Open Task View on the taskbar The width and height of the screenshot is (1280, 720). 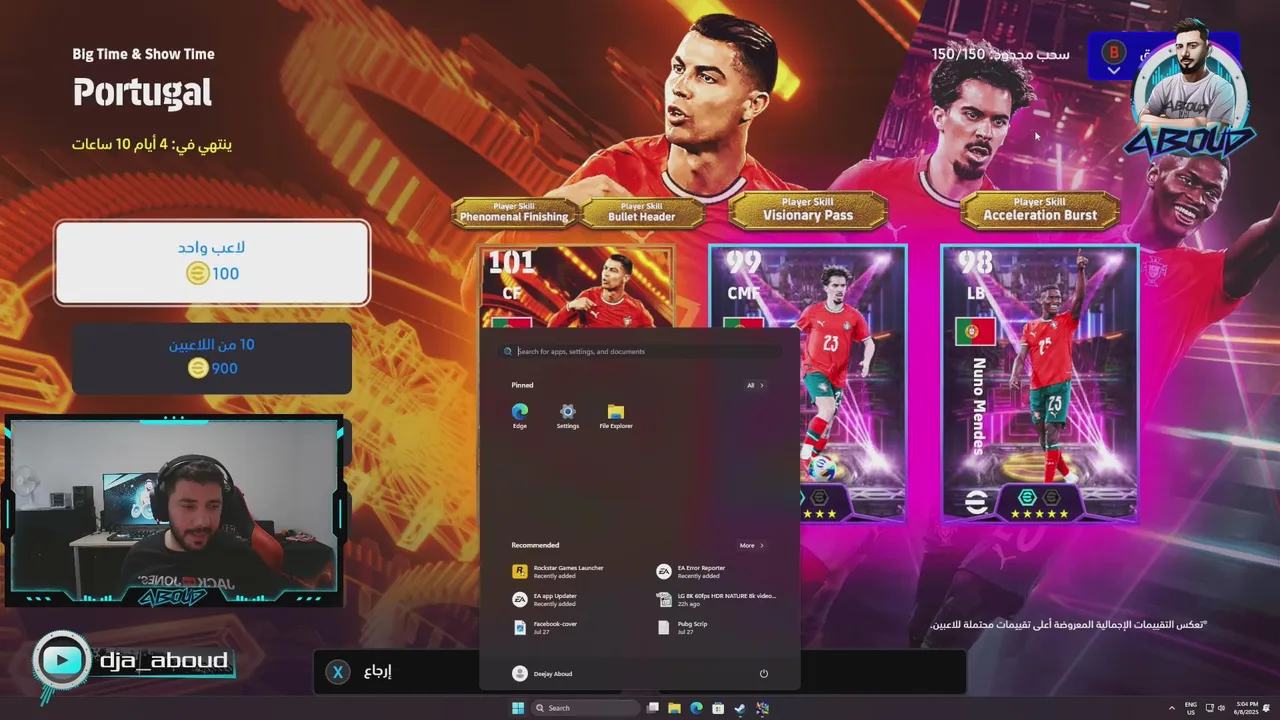point(653,708)
